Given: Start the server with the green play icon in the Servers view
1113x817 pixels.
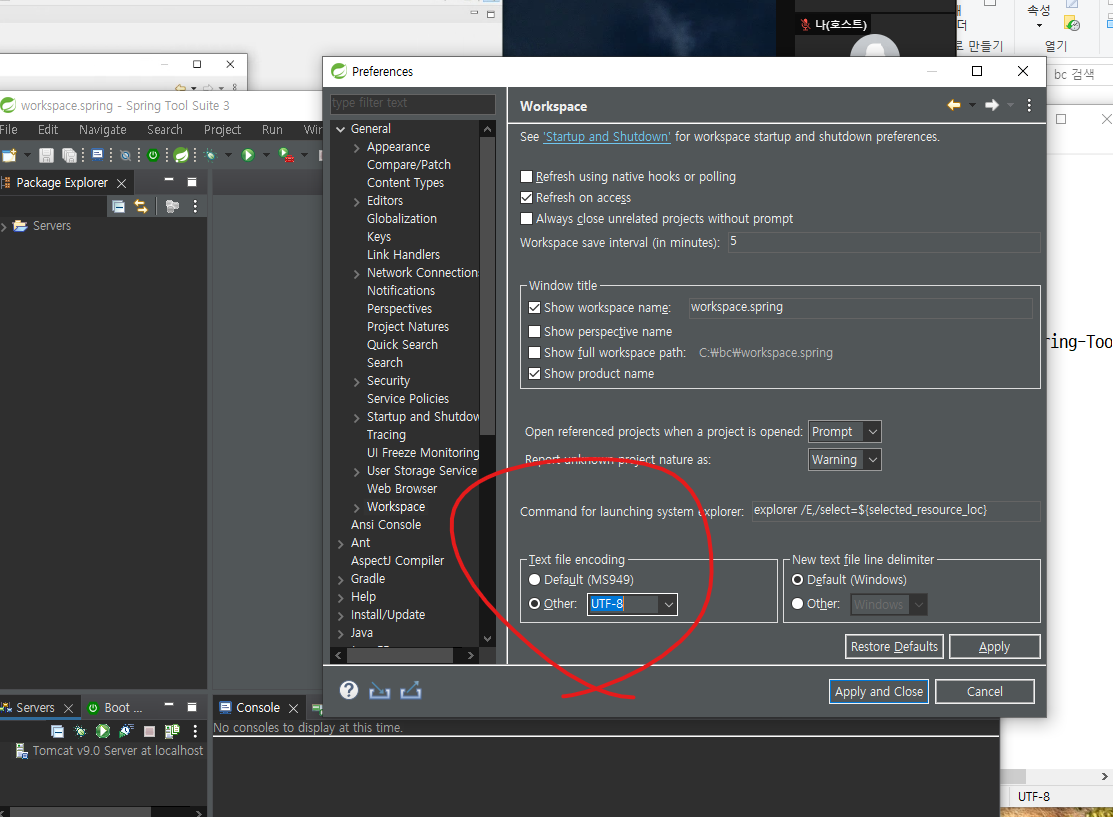Looking at the screenshot, I should click(103, 731).
